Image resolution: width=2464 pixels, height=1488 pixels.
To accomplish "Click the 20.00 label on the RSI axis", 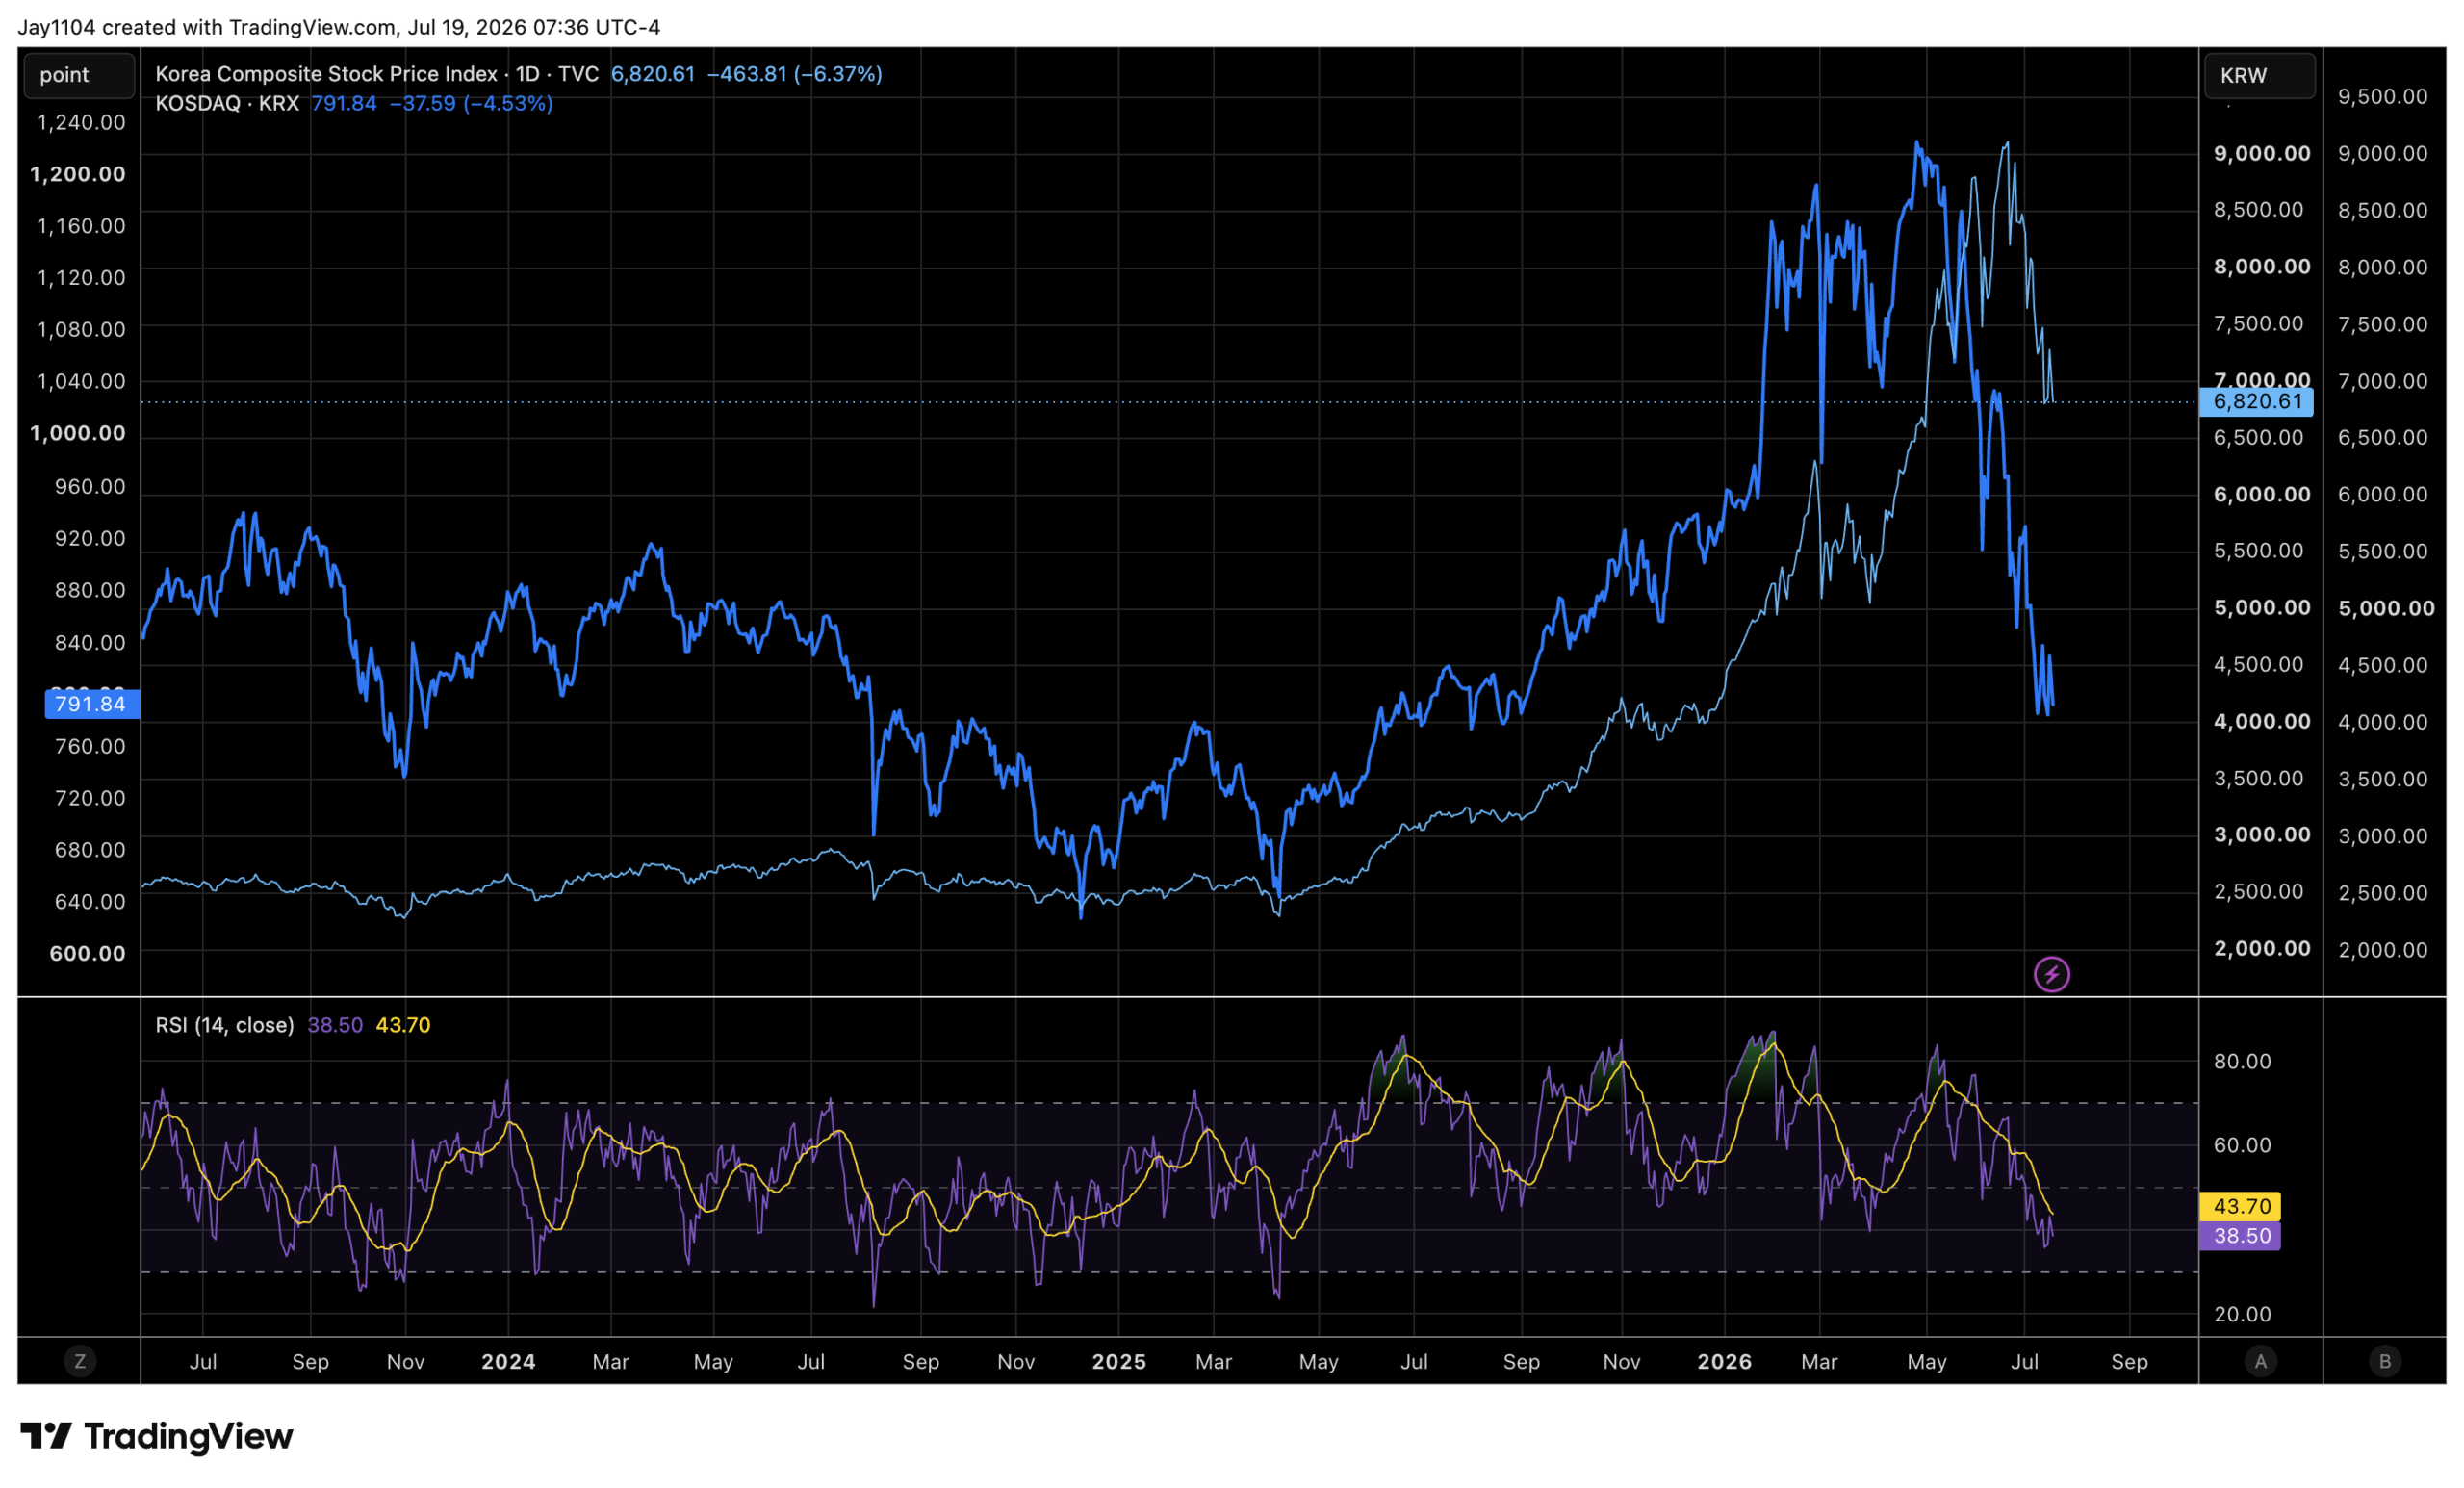I will (2242, 1314).
